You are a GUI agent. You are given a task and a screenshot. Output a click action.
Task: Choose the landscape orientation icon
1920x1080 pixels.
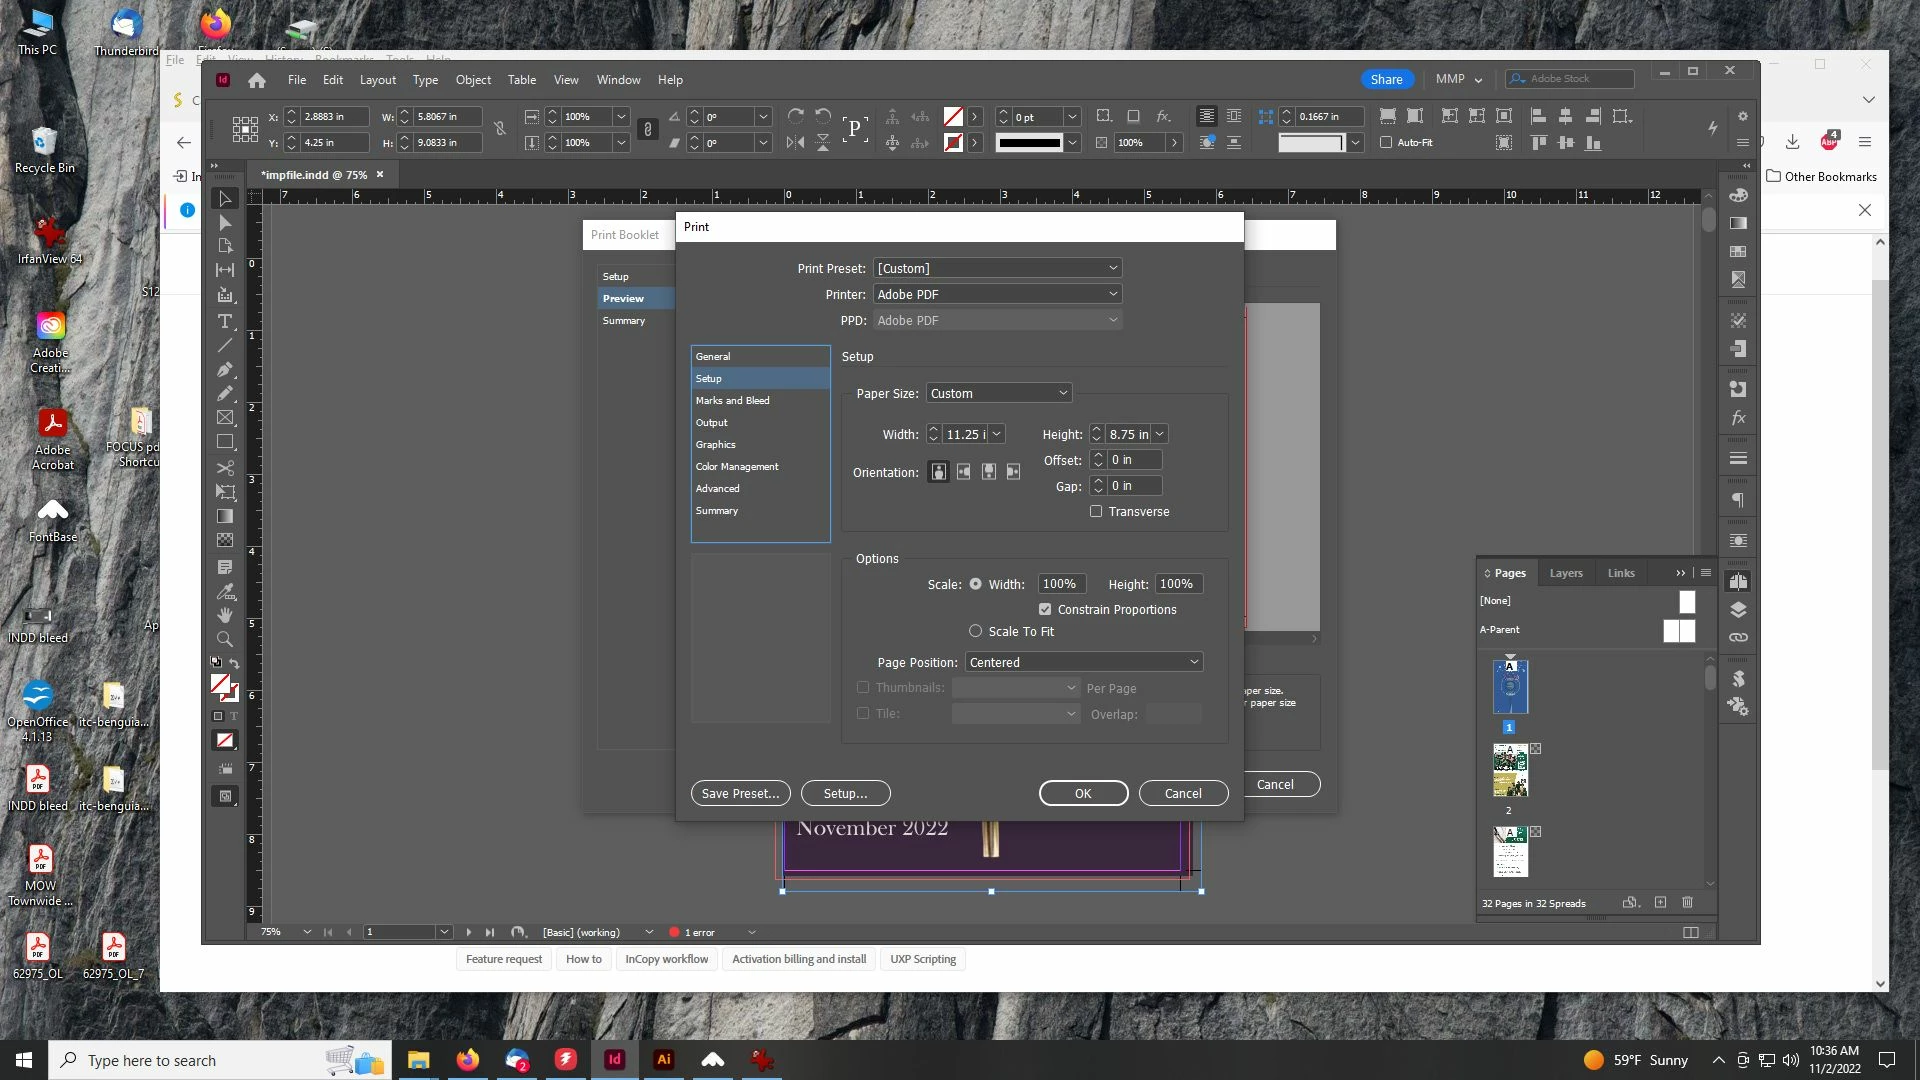pyautogui.click(x=963, y=472)
